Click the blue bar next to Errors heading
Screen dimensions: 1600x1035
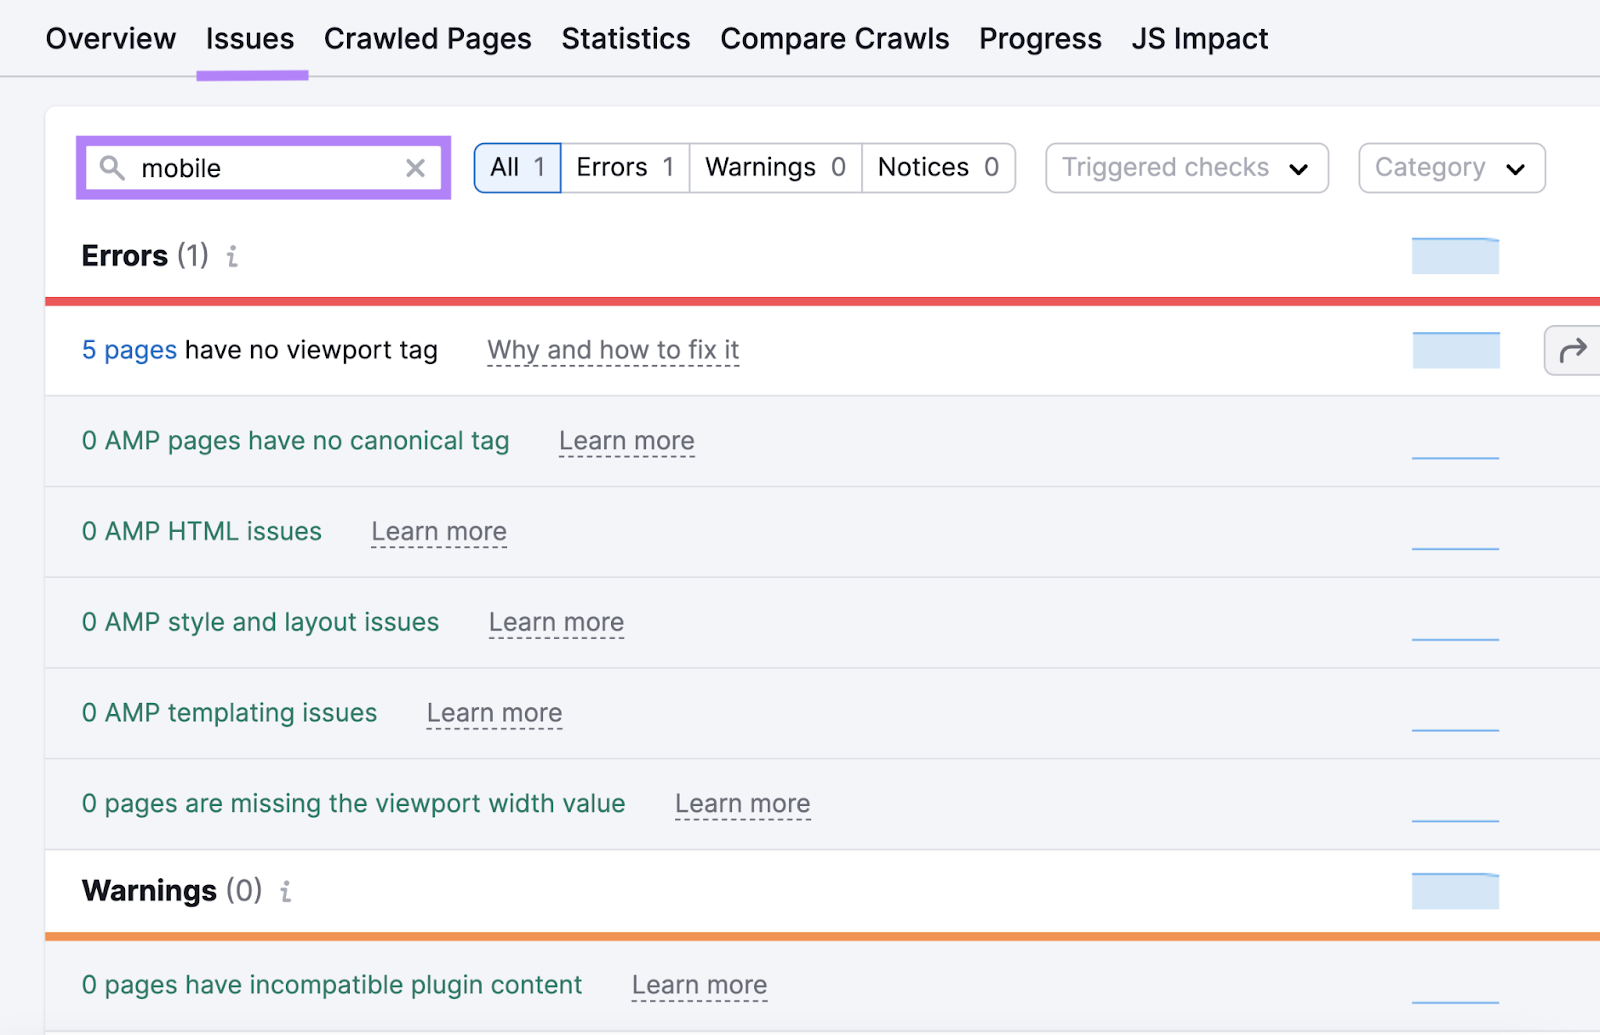tap(1454, 256)
